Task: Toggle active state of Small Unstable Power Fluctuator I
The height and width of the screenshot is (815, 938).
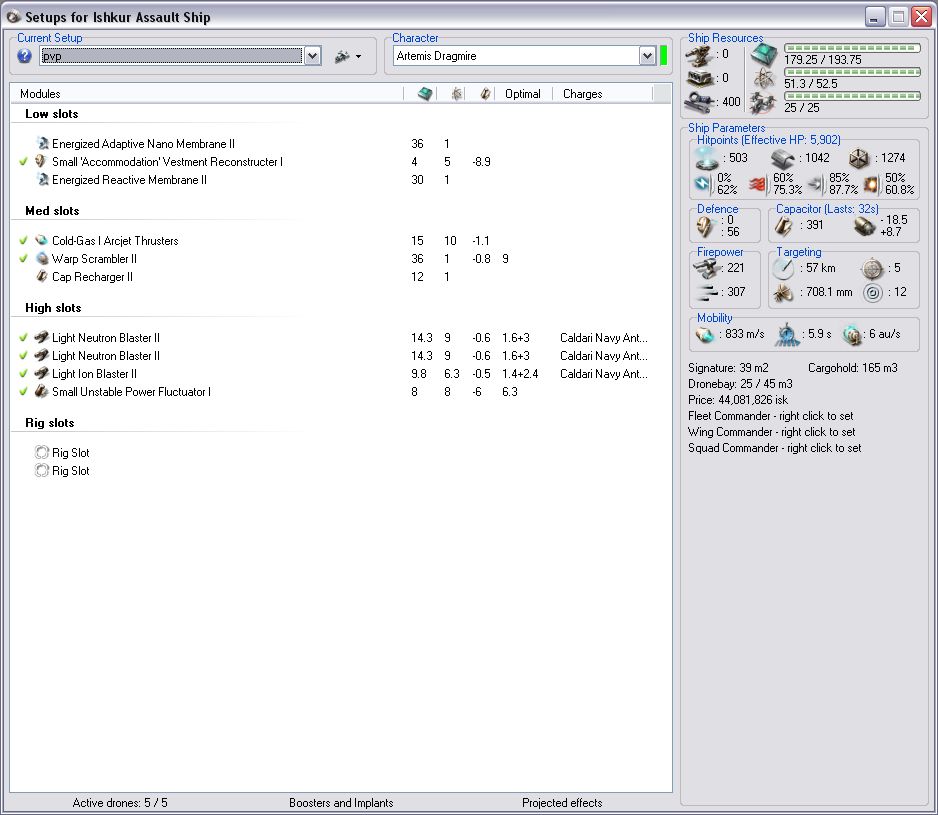Action: (23, 391)
